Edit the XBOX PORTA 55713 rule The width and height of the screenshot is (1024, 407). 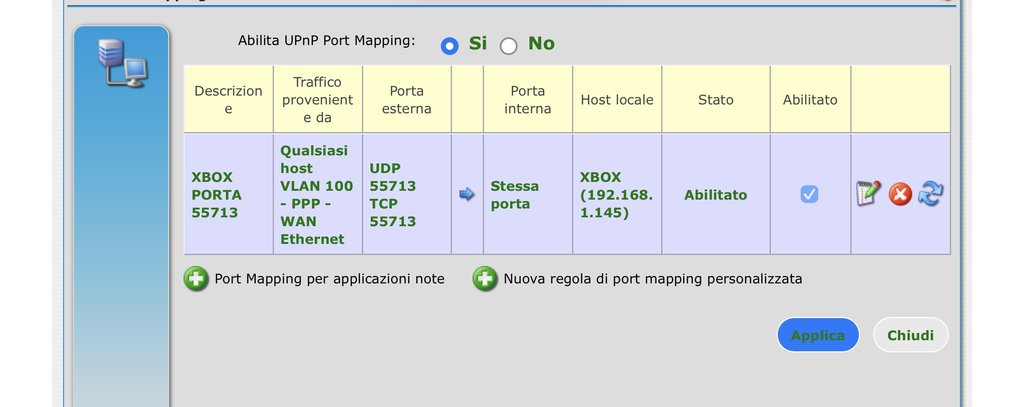(869, 194)
